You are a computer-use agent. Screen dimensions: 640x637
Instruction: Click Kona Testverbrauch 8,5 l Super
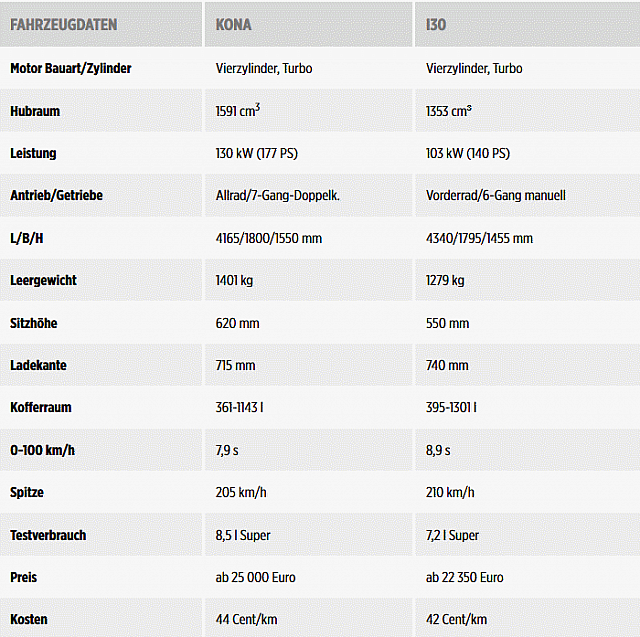point(243,535)
